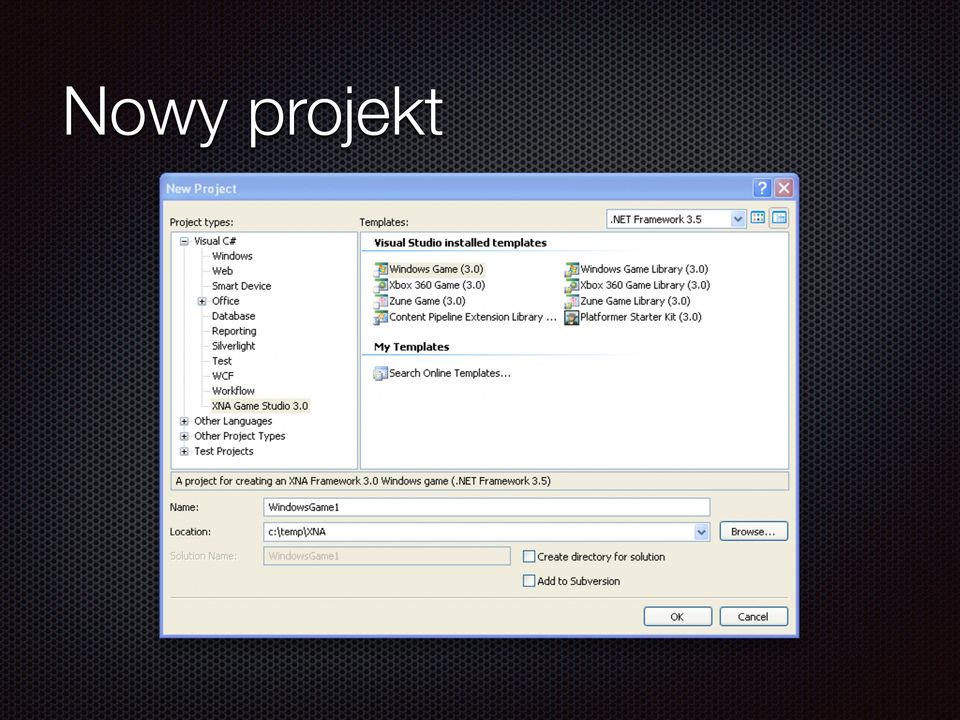This screenshot has height=720, width=960.
Task: Close the New Project dialog
Action: (784, 188)
